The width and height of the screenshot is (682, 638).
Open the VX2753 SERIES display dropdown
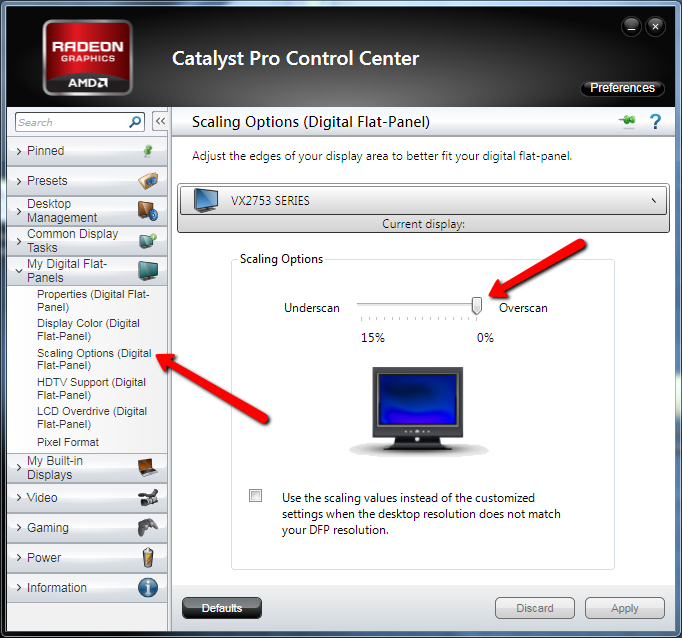click(x=423, y=200)
